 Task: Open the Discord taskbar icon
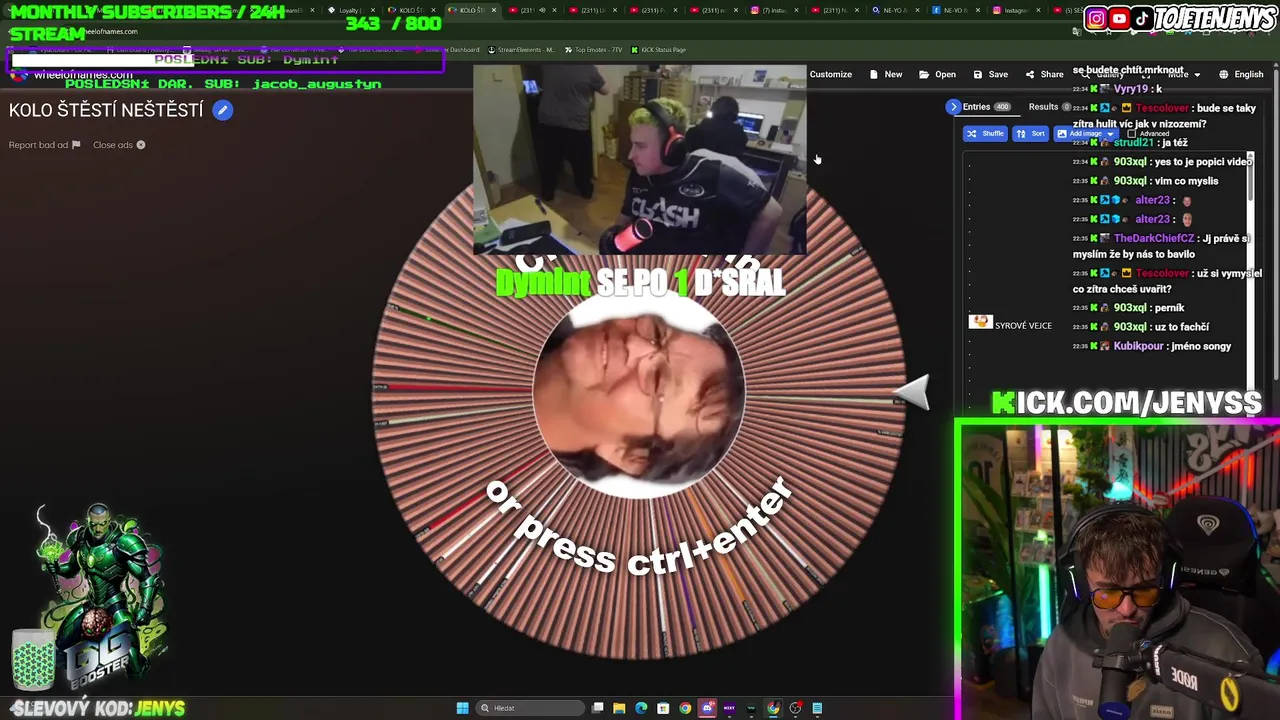pyautogui.click(x=707, y=708)
